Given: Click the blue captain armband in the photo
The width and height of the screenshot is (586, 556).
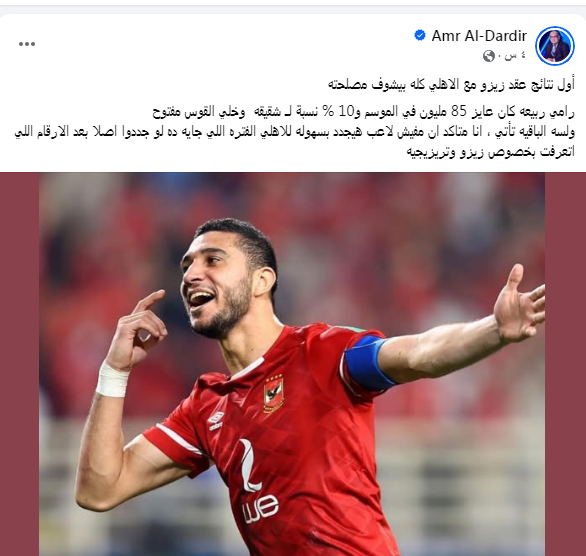Looking at the screenshot, I should tap(368, 364).
